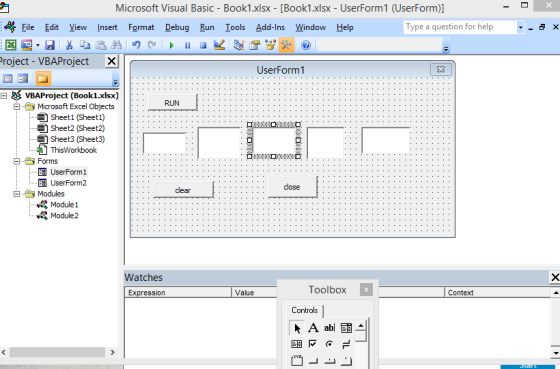Collapse the Forms folder in the tree
This screenshot has width=560, height=369.
tap(17, 161)
